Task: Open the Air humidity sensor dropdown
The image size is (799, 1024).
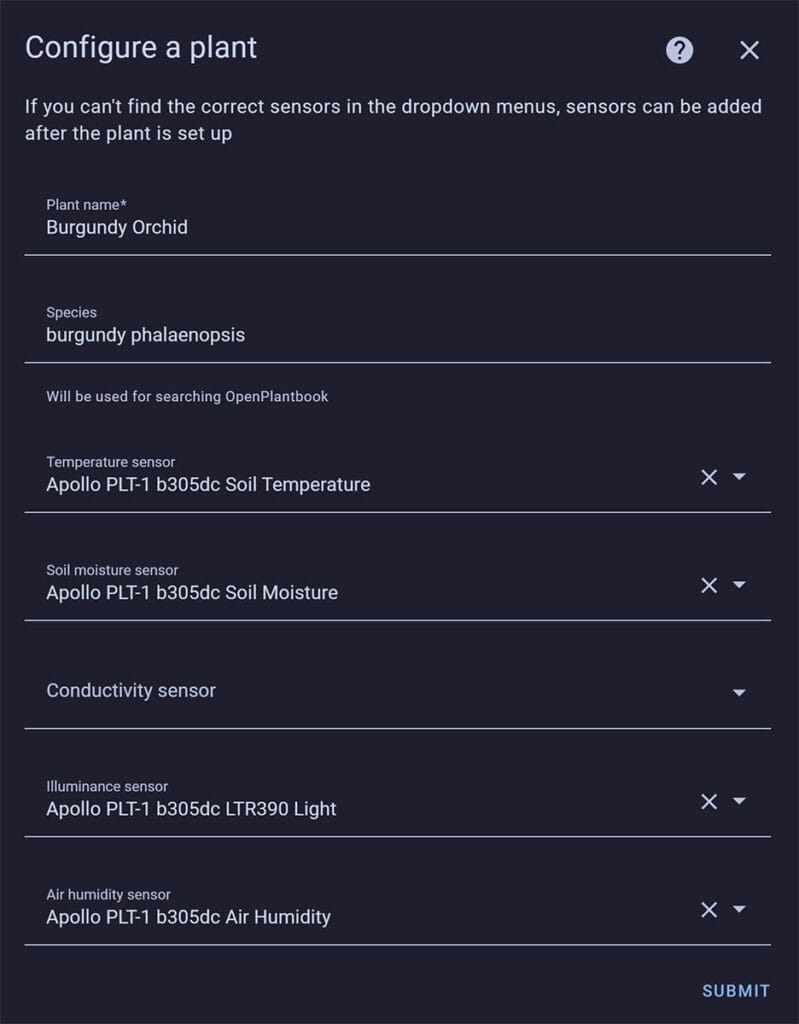Action: [x=740, y=909]
